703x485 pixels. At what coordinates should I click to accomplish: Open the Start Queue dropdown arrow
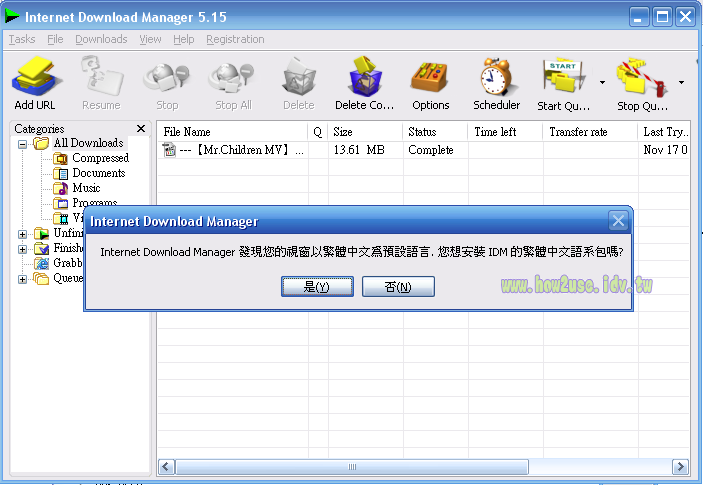pos(603,82)
